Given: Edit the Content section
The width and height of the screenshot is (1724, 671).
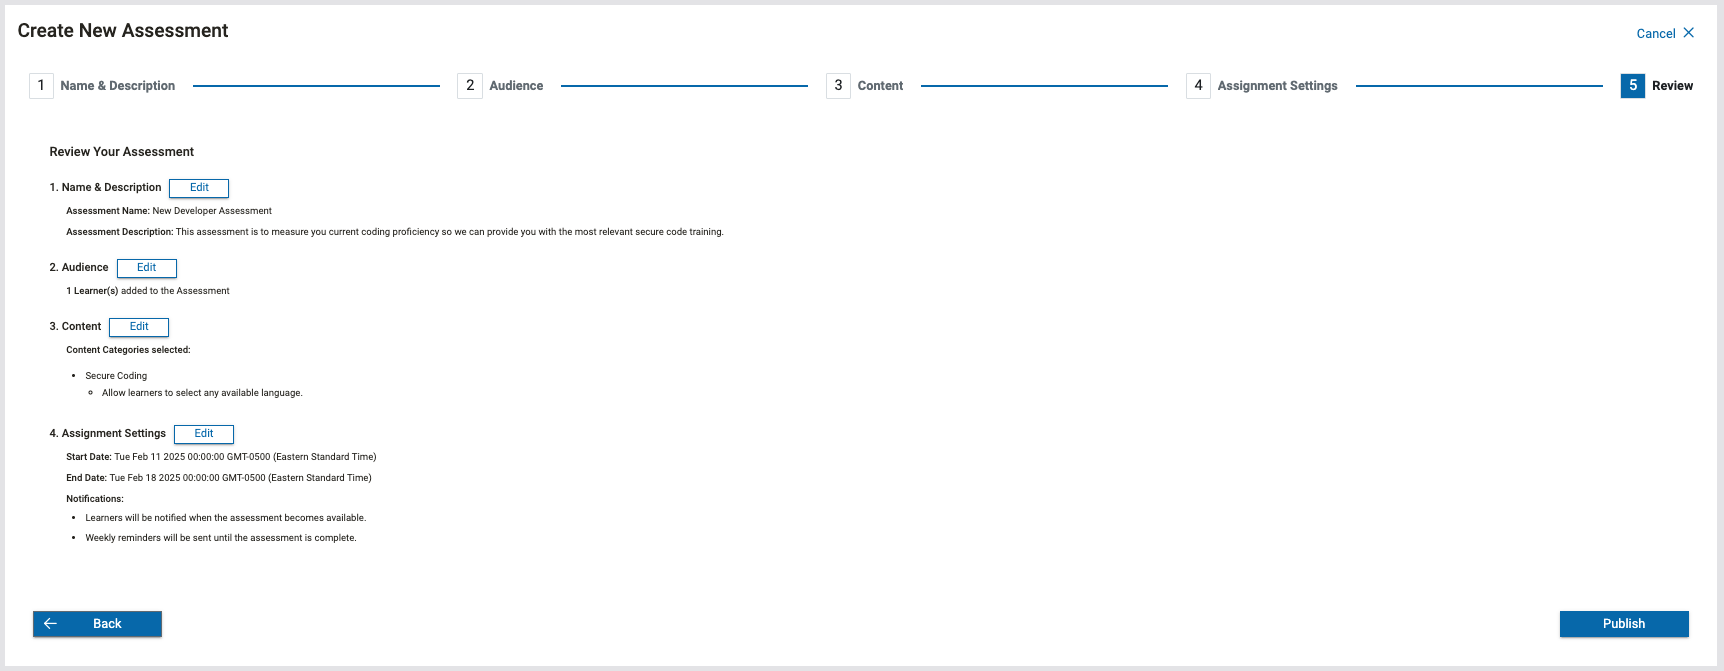Looking at the screenshot, I should (x=139, y=327).
